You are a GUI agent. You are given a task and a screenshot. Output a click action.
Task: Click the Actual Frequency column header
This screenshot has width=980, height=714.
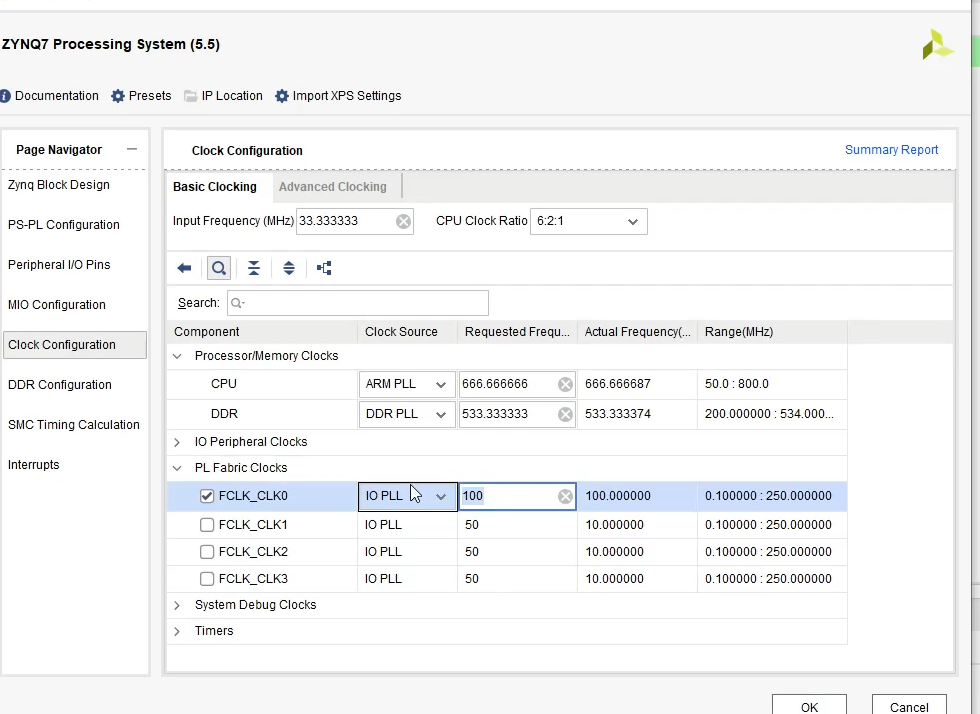(638, 332)
